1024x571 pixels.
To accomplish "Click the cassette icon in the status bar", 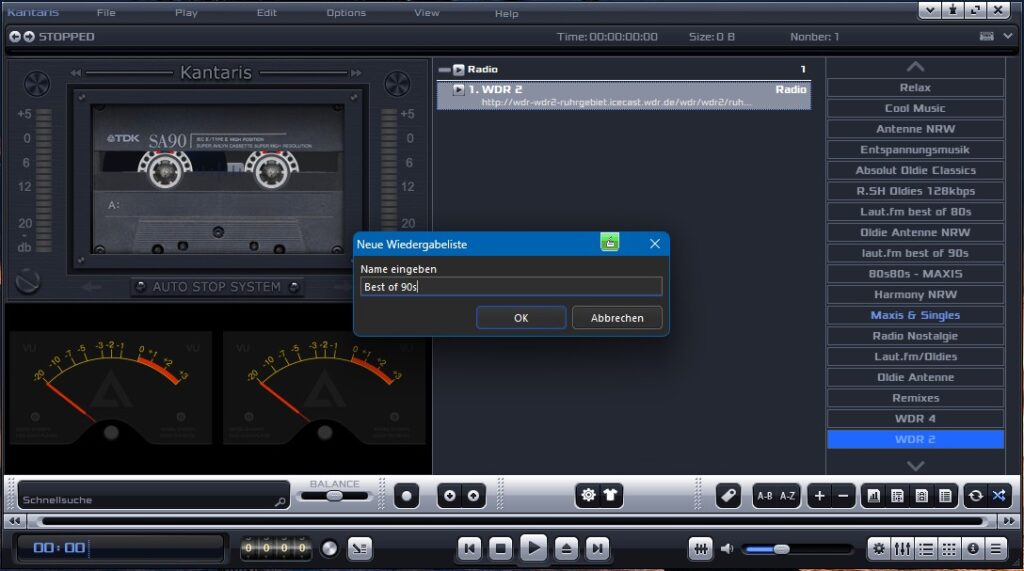I will (x=987, y=36).
